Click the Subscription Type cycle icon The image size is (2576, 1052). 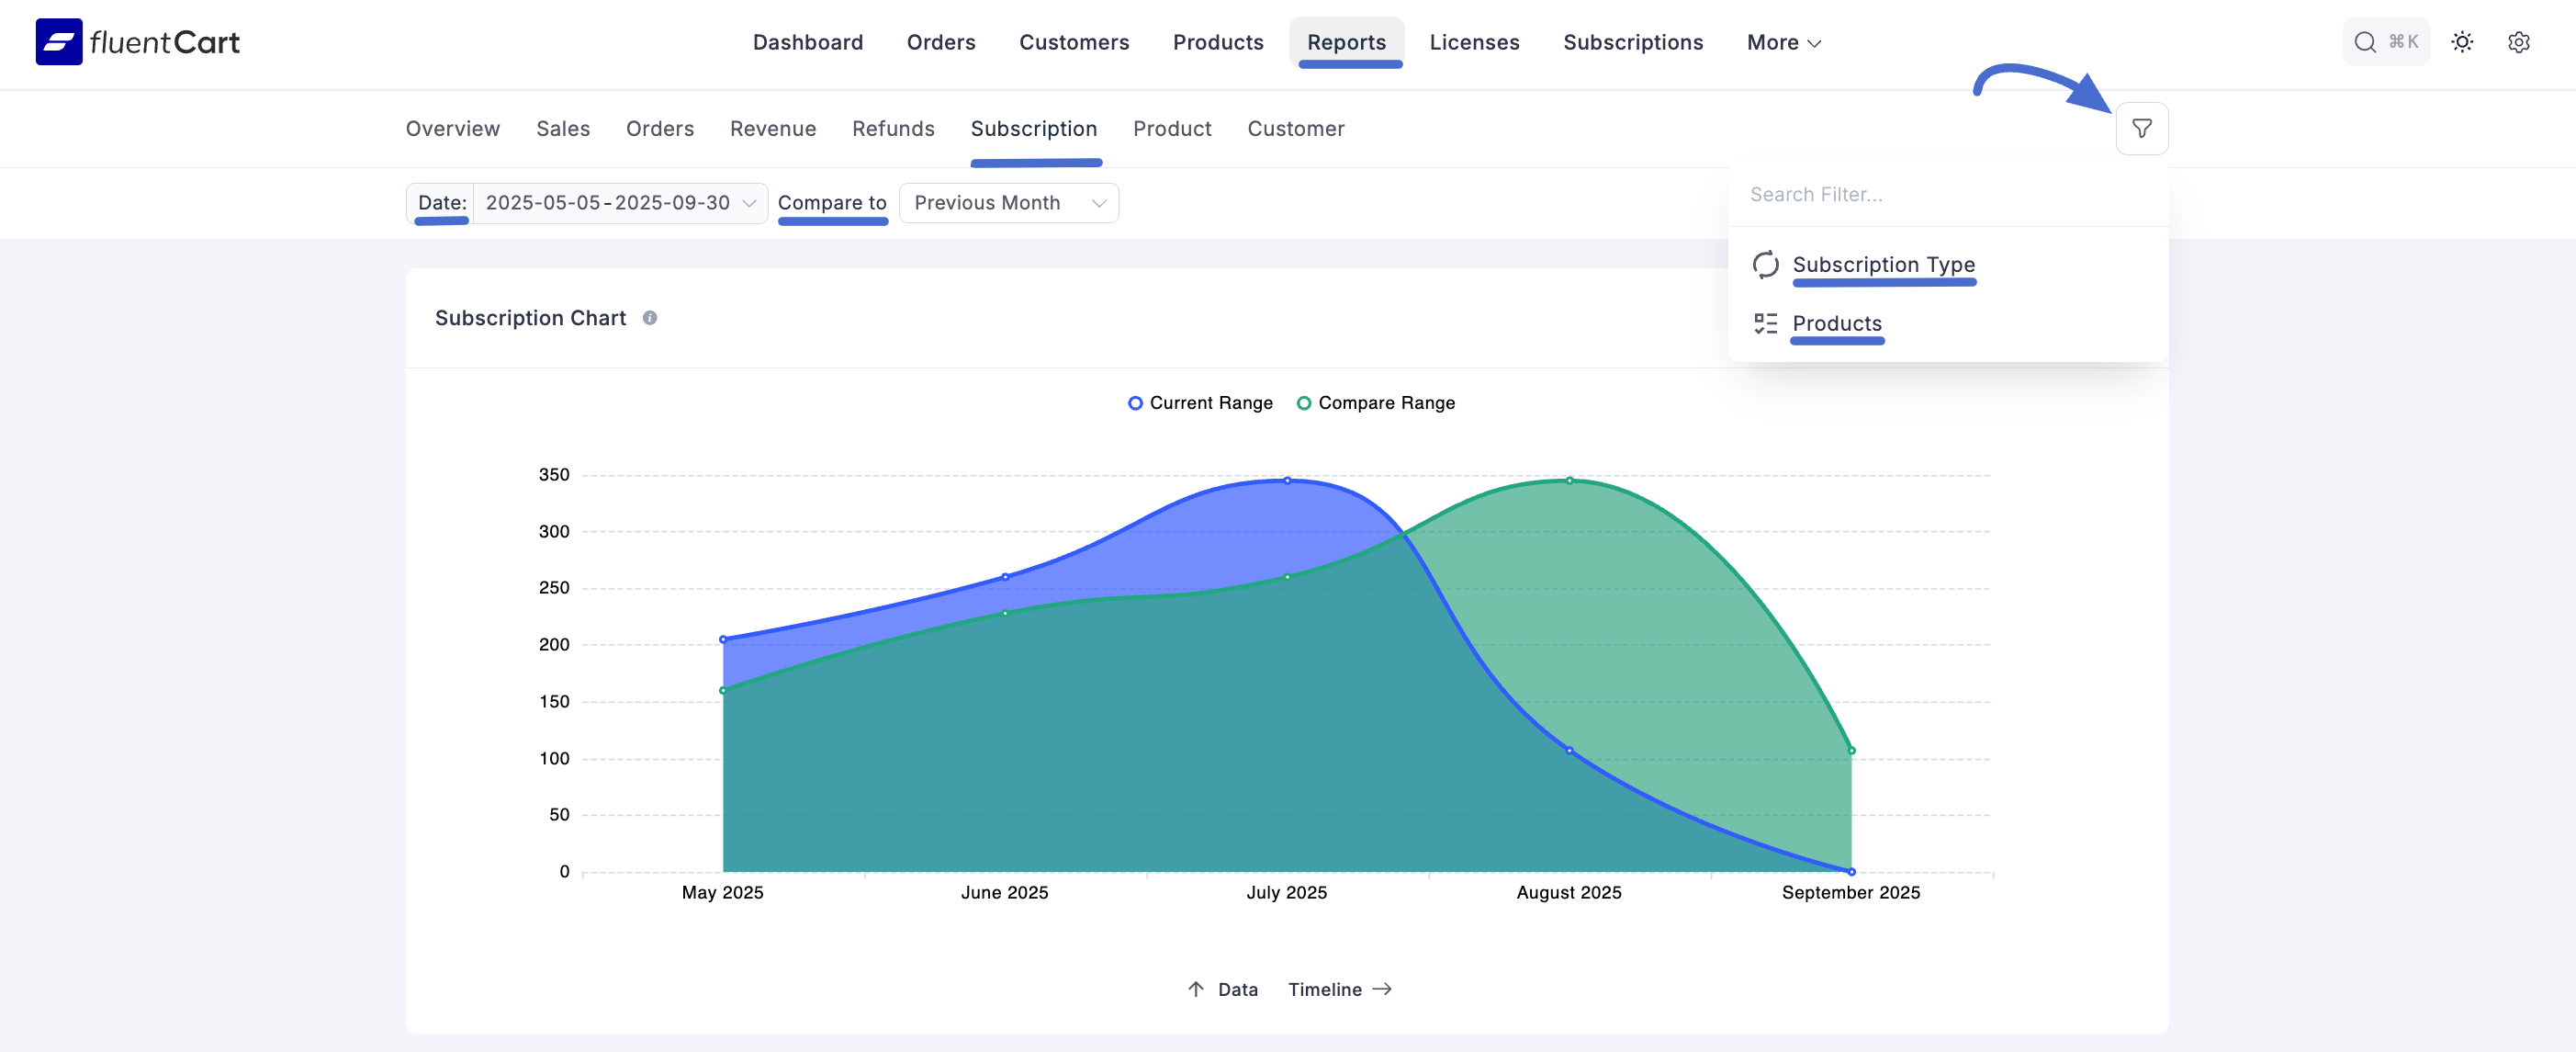(x=1765, y=265)
